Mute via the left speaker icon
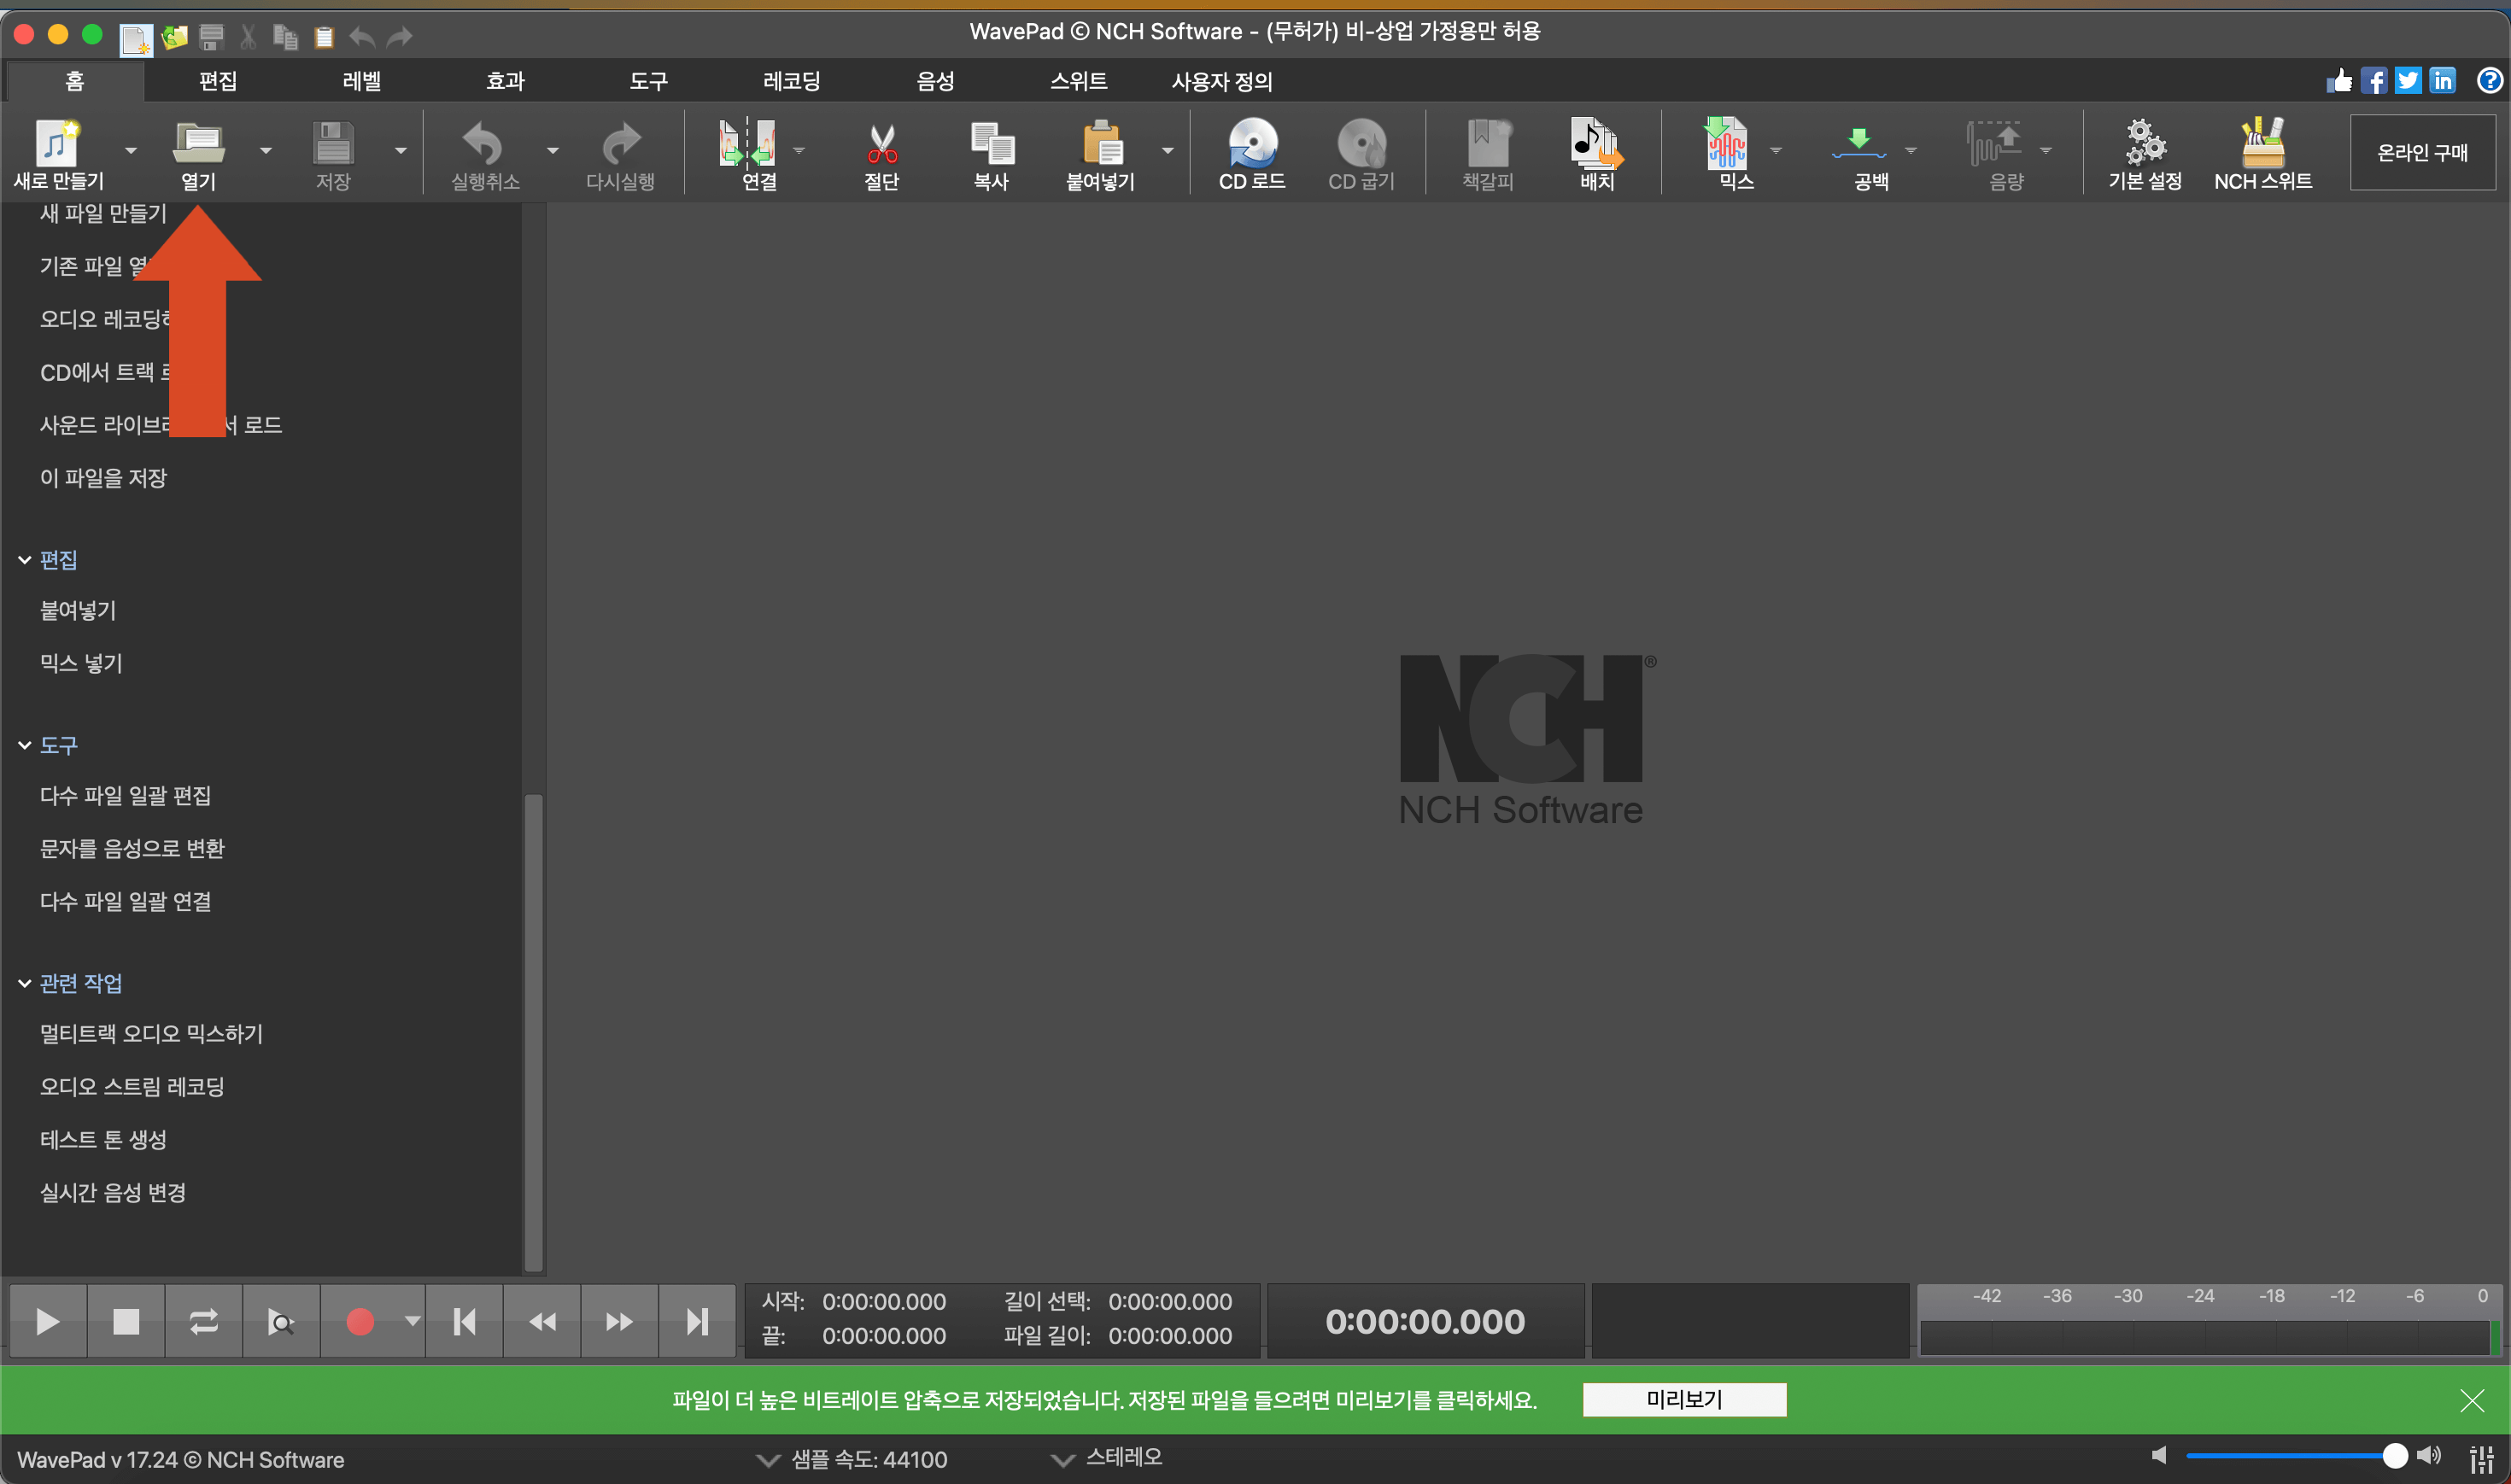 pyautogui.click(x=2159, y=1456)
